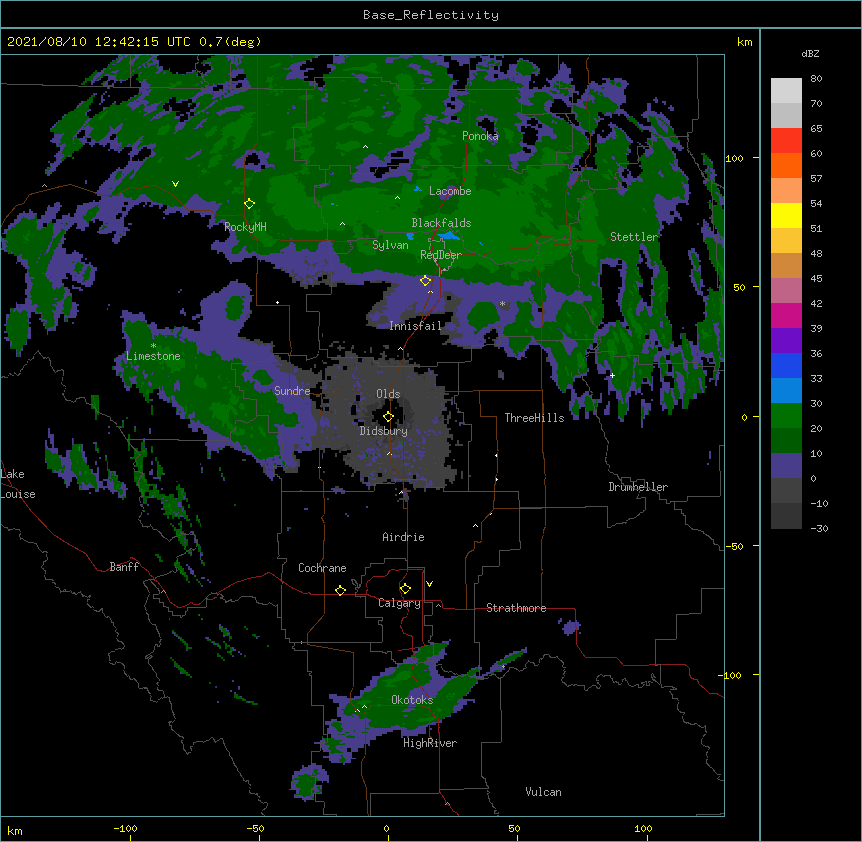Click the -30 value on the dBZ scale
This screenshot has width=862, height=842.
(x=819, y=529)
